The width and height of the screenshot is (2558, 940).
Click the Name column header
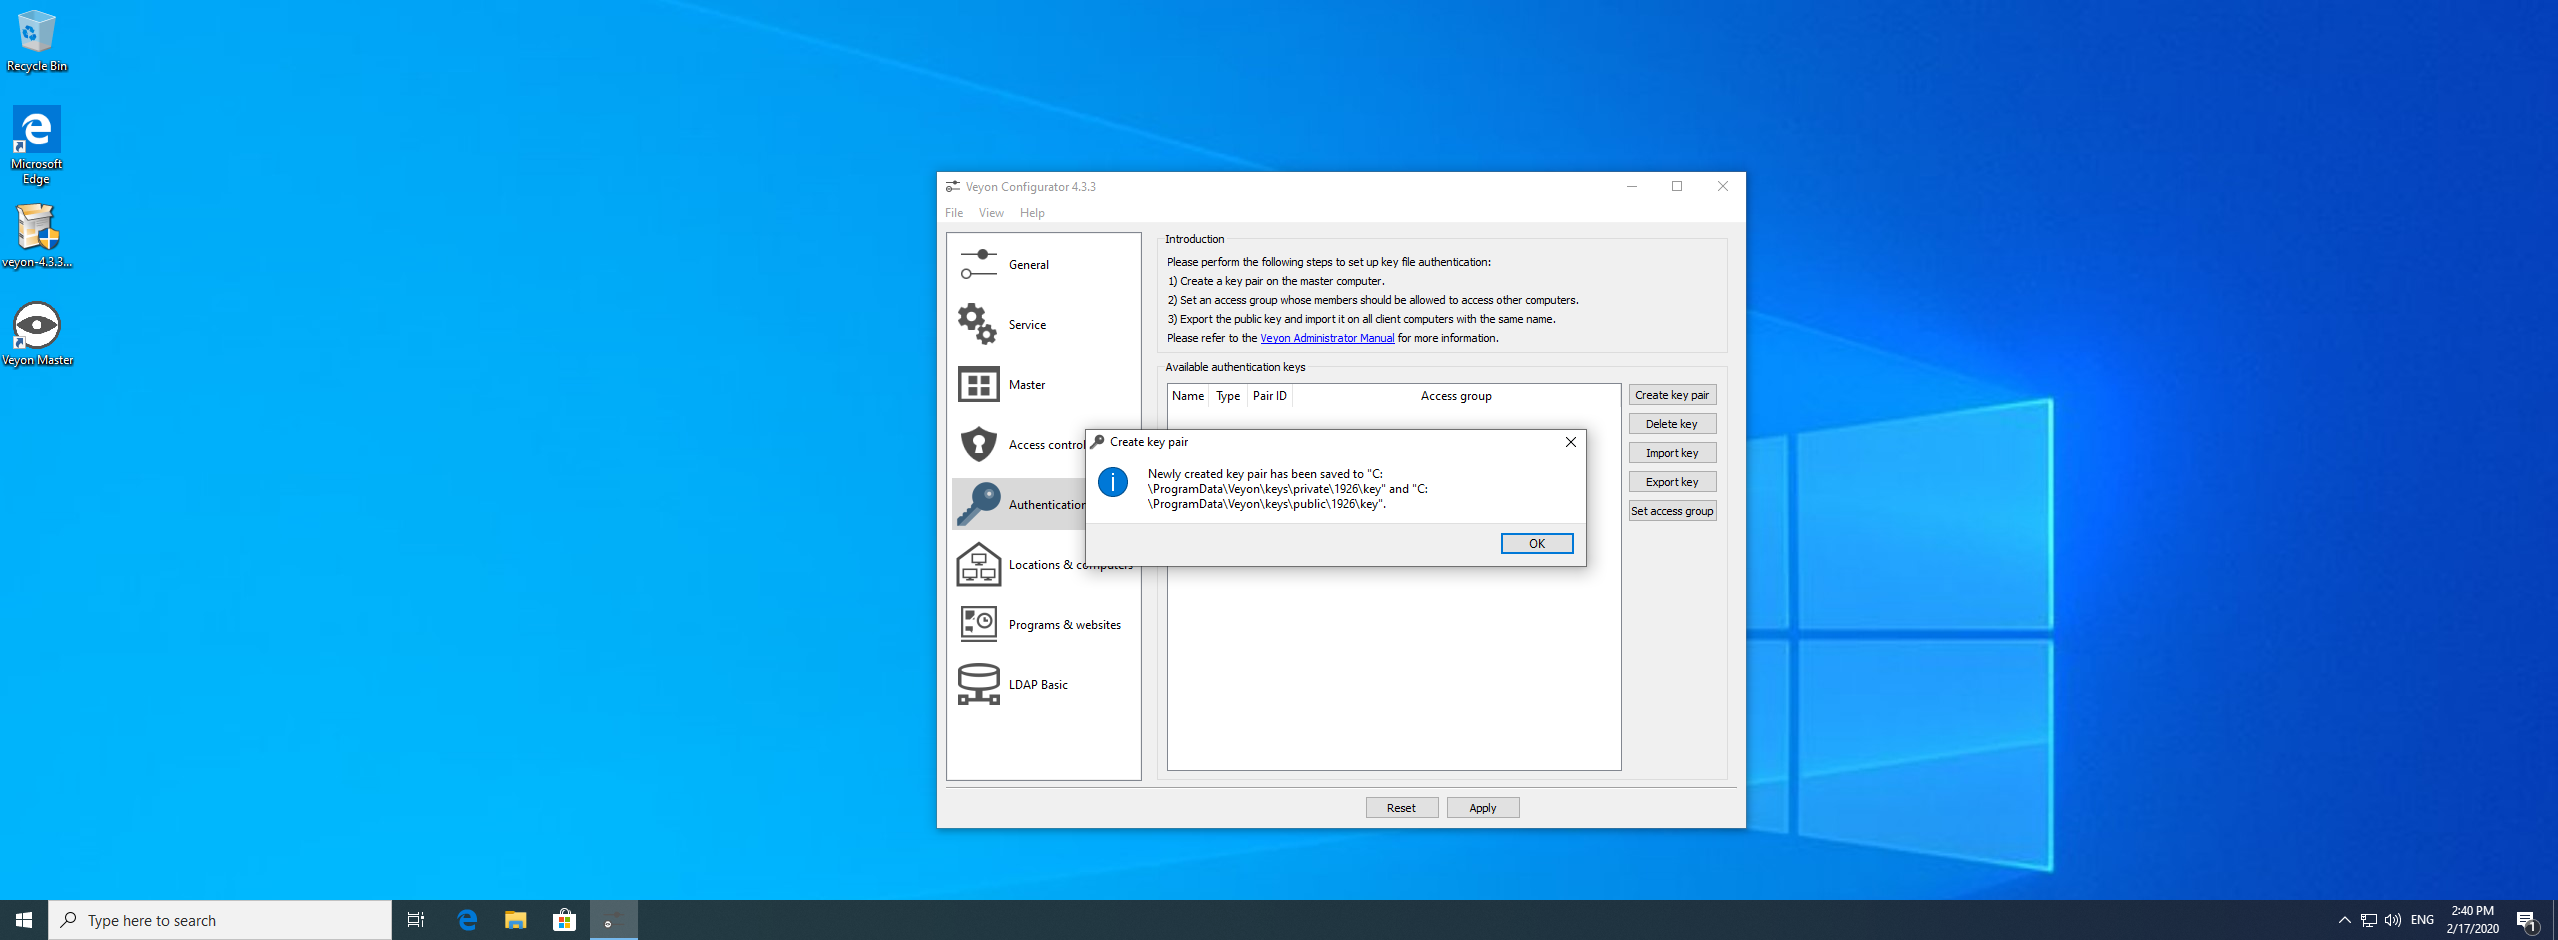[1188, 396]
